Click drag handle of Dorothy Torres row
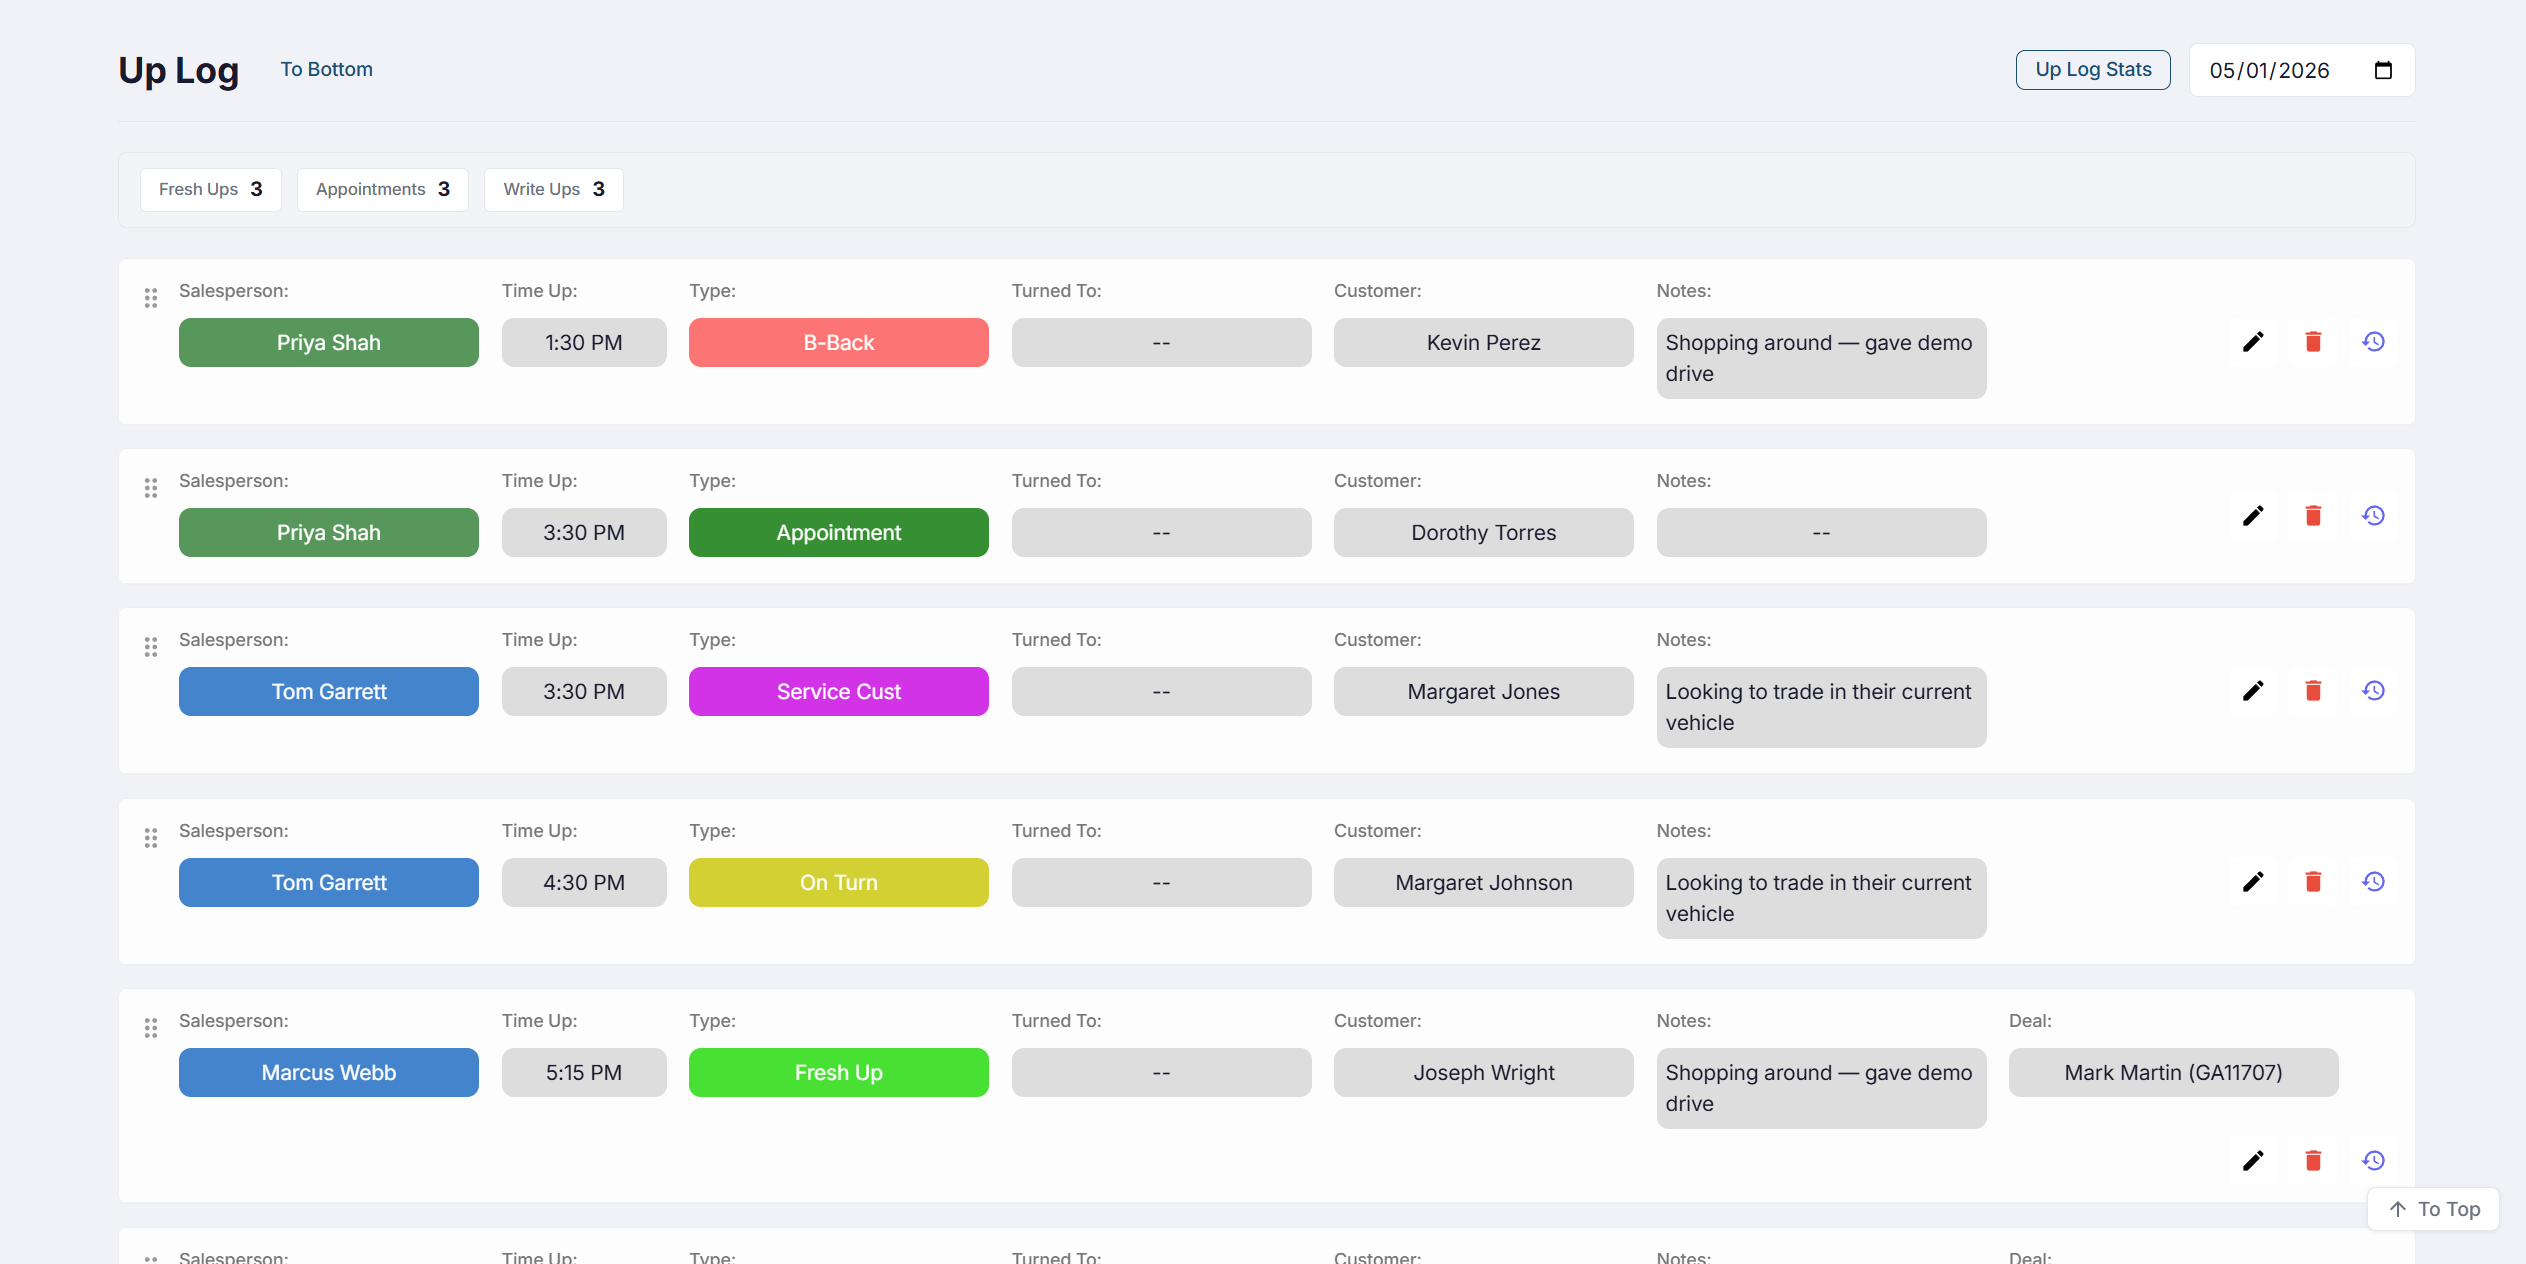 pyautogui.click(x=151, y=488)
